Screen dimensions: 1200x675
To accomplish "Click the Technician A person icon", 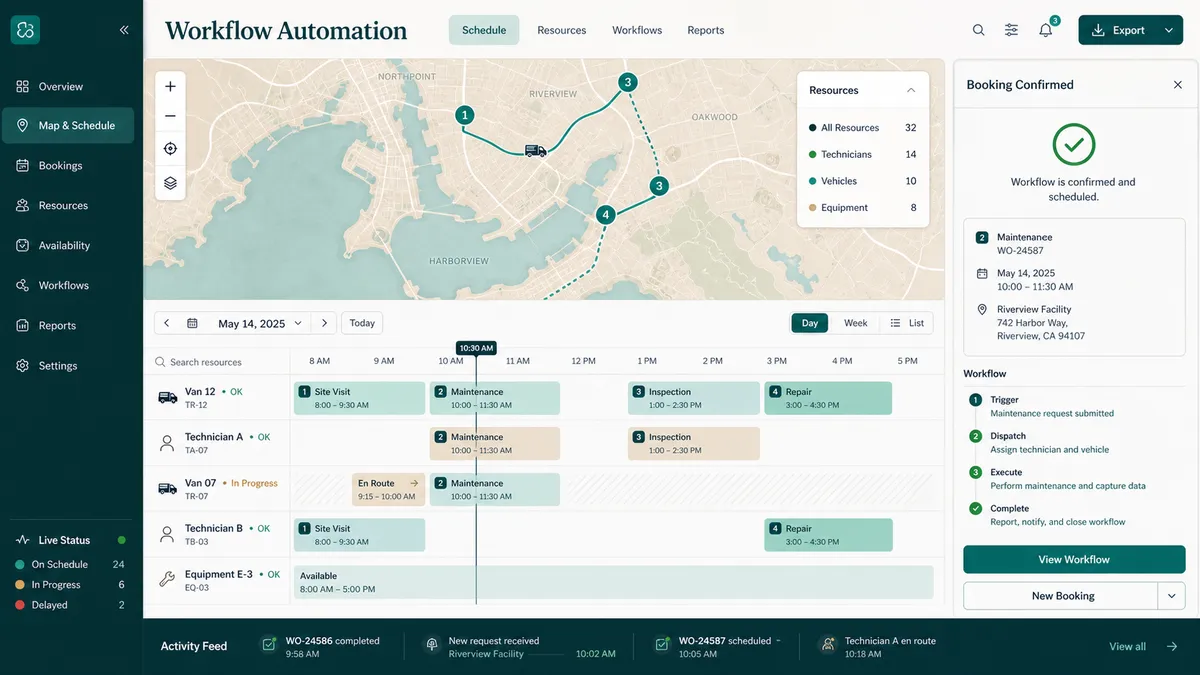I will click(167, 443).
